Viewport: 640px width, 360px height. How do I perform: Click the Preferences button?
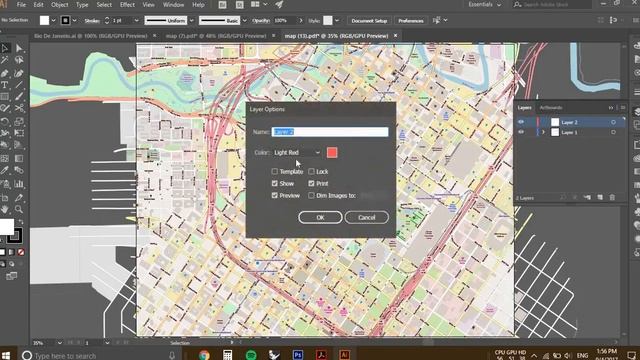(411, 20)
